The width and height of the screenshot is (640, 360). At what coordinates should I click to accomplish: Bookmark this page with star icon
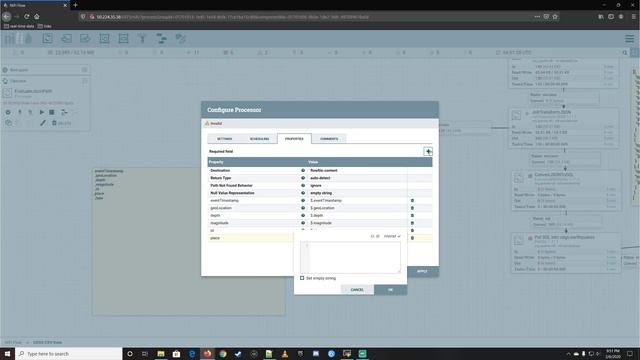coord(555,17)
